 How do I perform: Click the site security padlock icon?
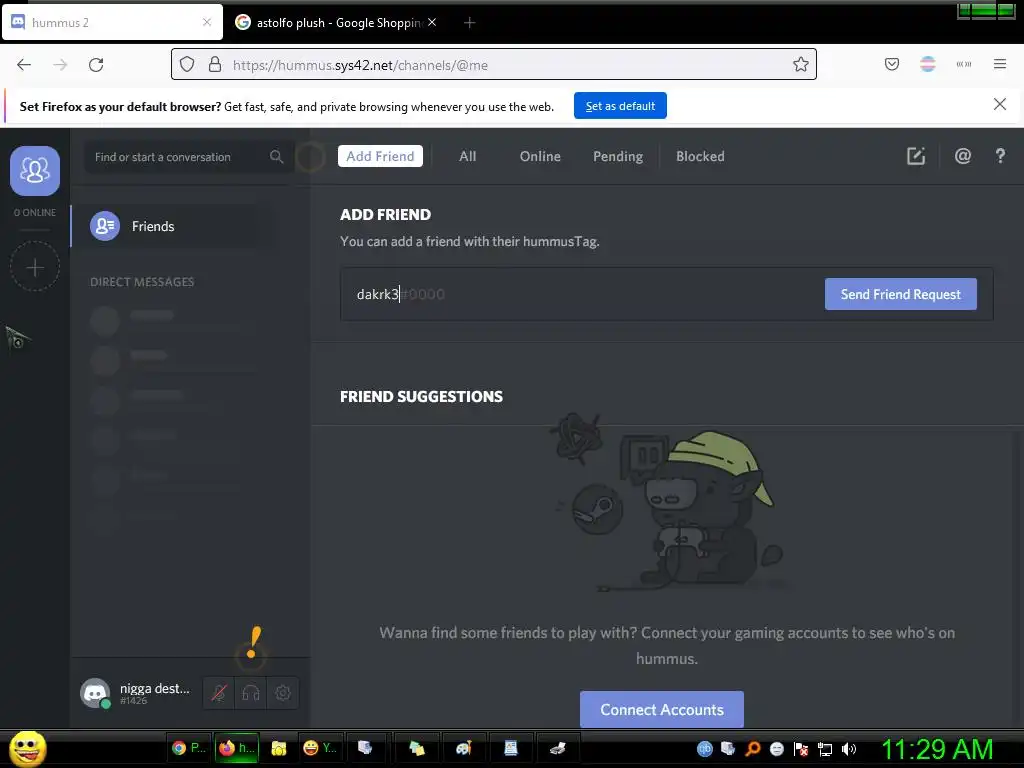tap(214, 65)
